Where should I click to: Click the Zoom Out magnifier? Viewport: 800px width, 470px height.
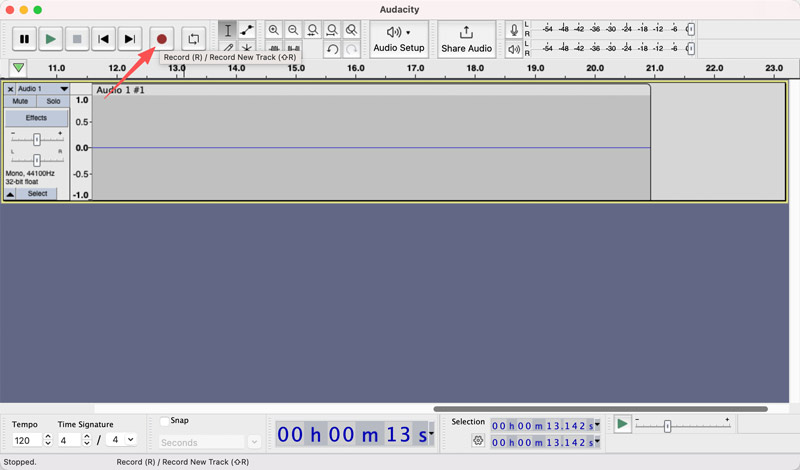click(x=293, y=30)
